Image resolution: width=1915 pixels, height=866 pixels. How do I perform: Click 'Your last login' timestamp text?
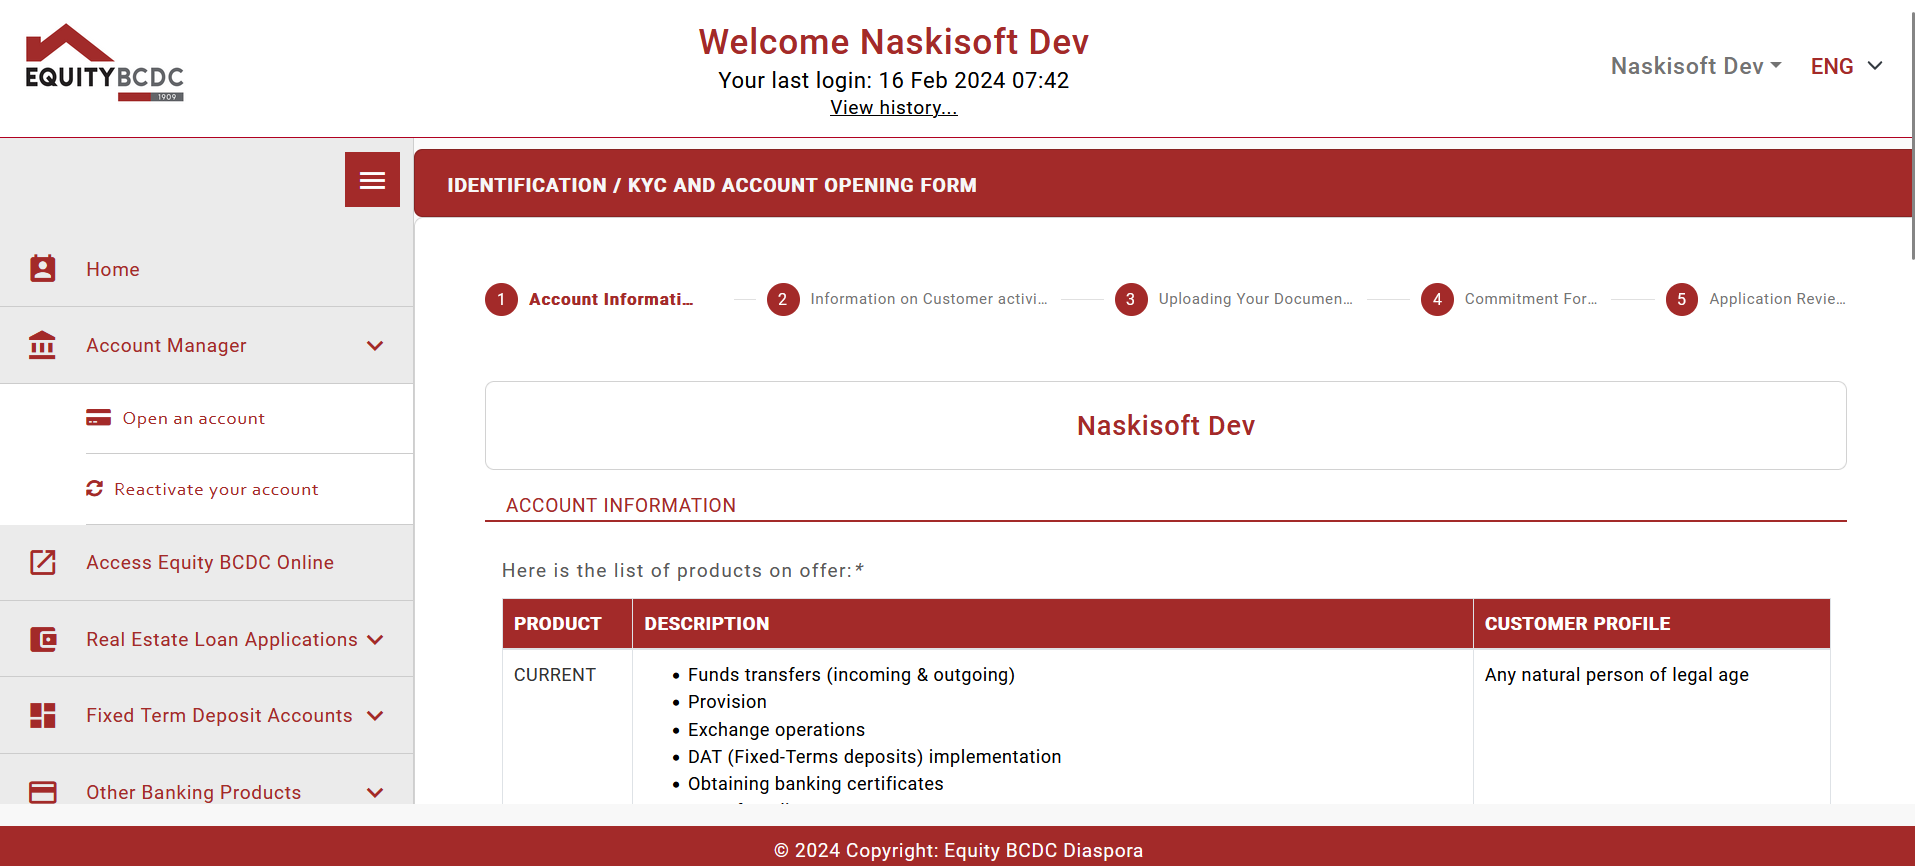click(x=894, y=81)
